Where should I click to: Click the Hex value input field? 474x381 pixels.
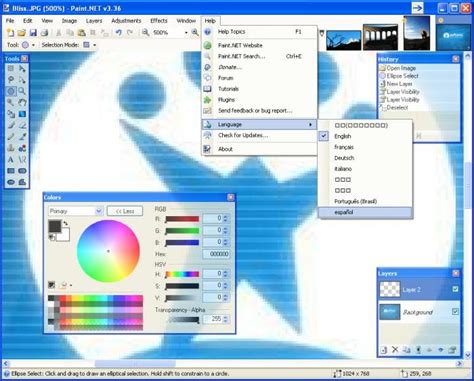tap(216, 254)
